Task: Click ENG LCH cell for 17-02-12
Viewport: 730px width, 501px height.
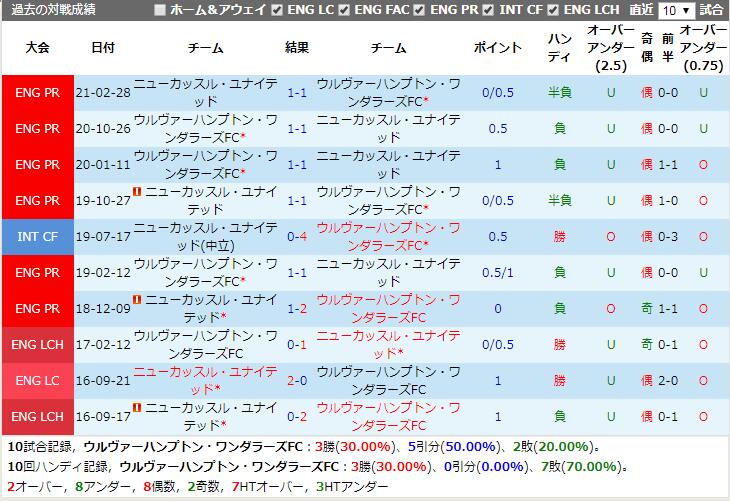Action: [x=38, y=345]
